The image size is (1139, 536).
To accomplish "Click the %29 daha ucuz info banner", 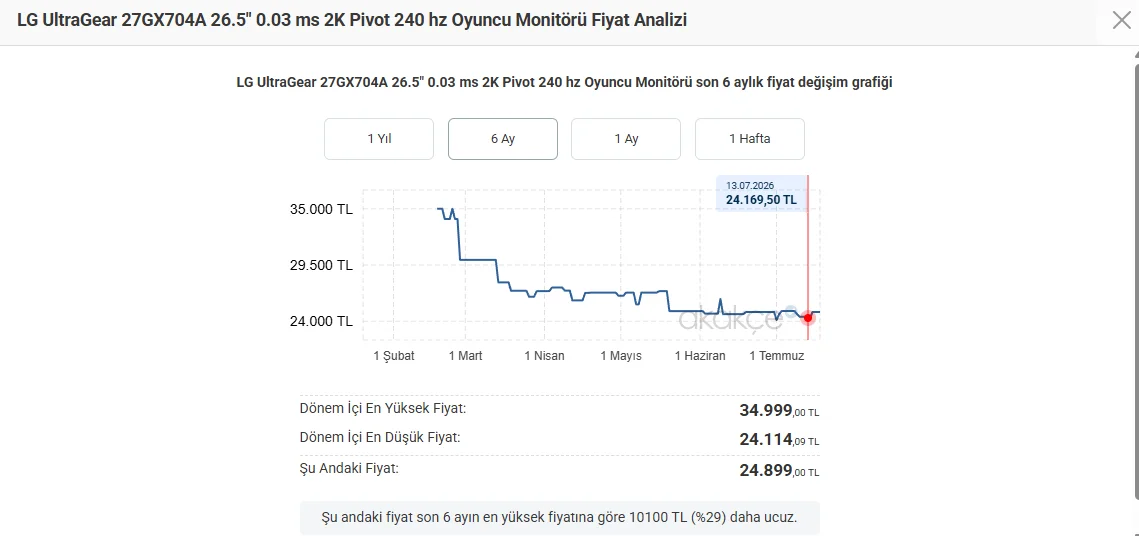I will click(559, 518).
